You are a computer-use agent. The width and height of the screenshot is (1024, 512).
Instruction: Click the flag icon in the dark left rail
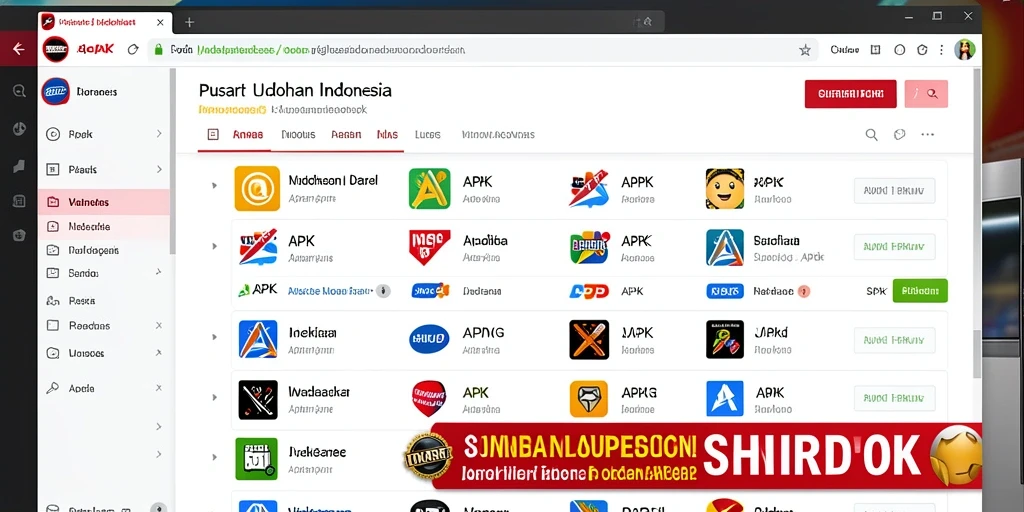click(19, 167)
